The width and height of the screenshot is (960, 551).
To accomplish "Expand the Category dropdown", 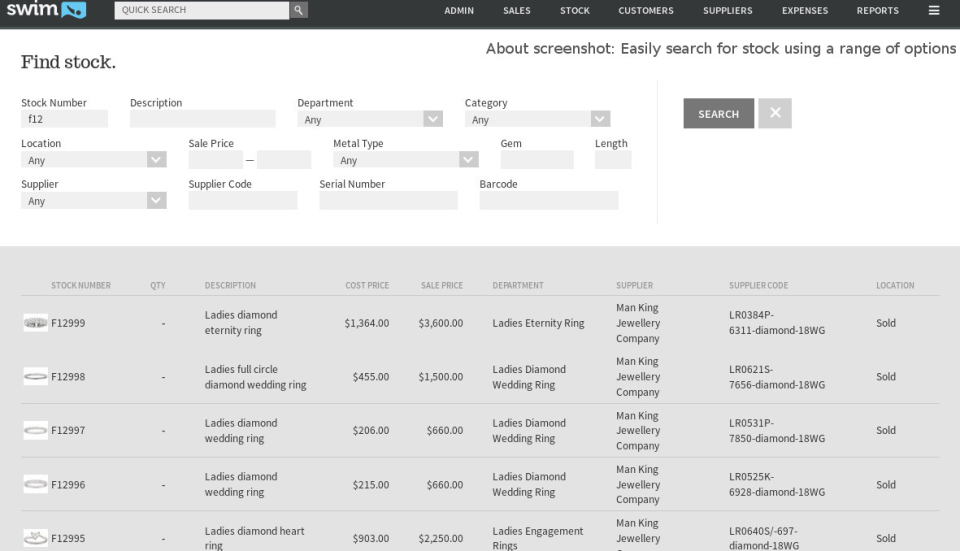I will click(x=538, y=119).
